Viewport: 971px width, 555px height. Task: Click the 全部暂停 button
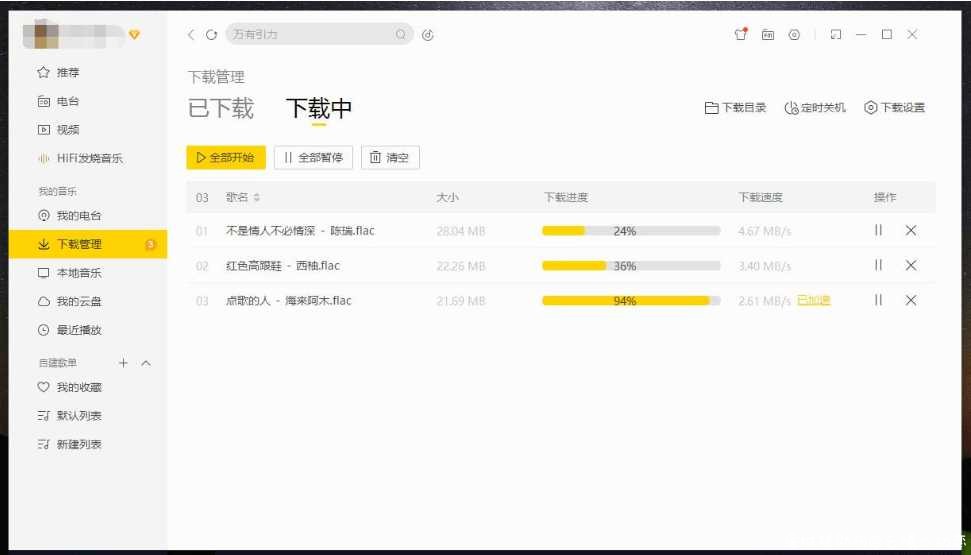[313, 157]
